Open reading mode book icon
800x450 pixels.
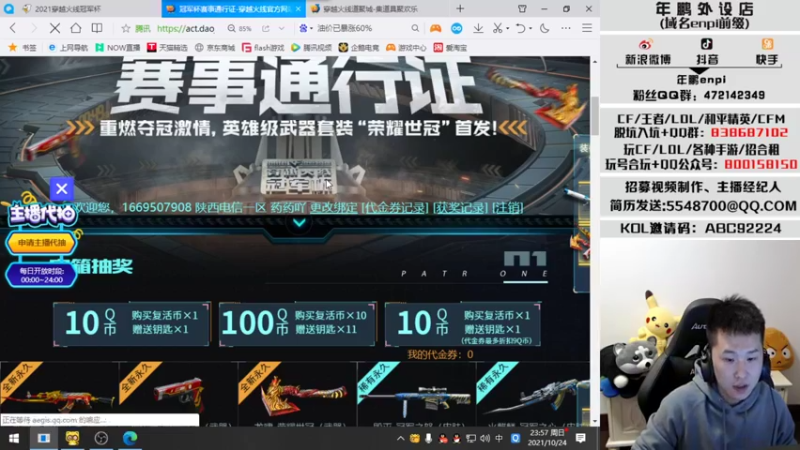(97, 28)
